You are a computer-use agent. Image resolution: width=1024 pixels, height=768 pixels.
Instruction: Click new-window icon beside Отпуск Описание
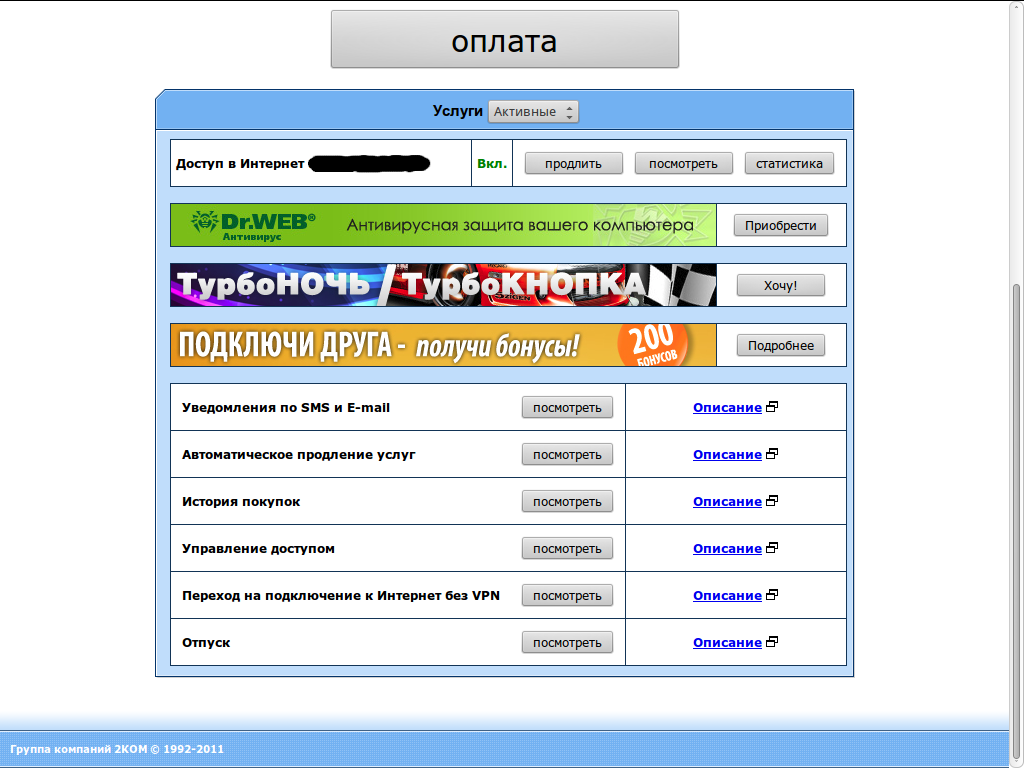[x=772, y=642]
